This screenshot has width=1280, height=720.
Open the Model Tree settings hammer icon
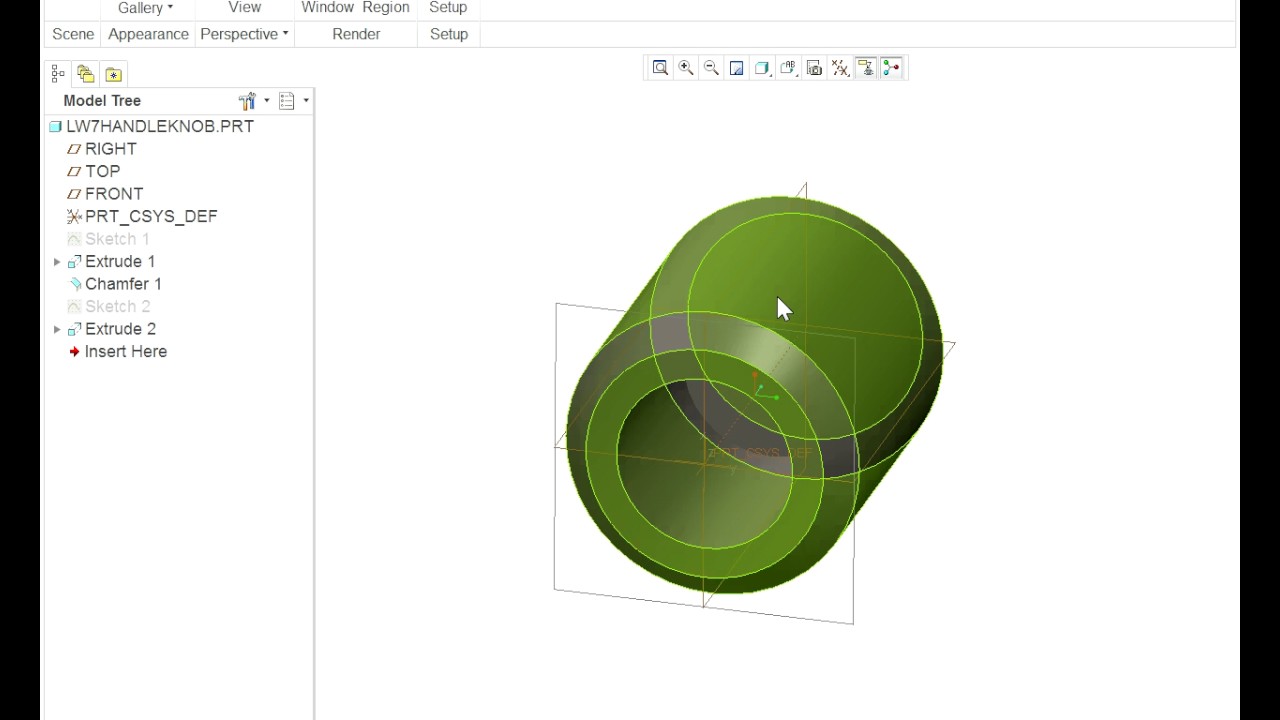coord(247,101)
